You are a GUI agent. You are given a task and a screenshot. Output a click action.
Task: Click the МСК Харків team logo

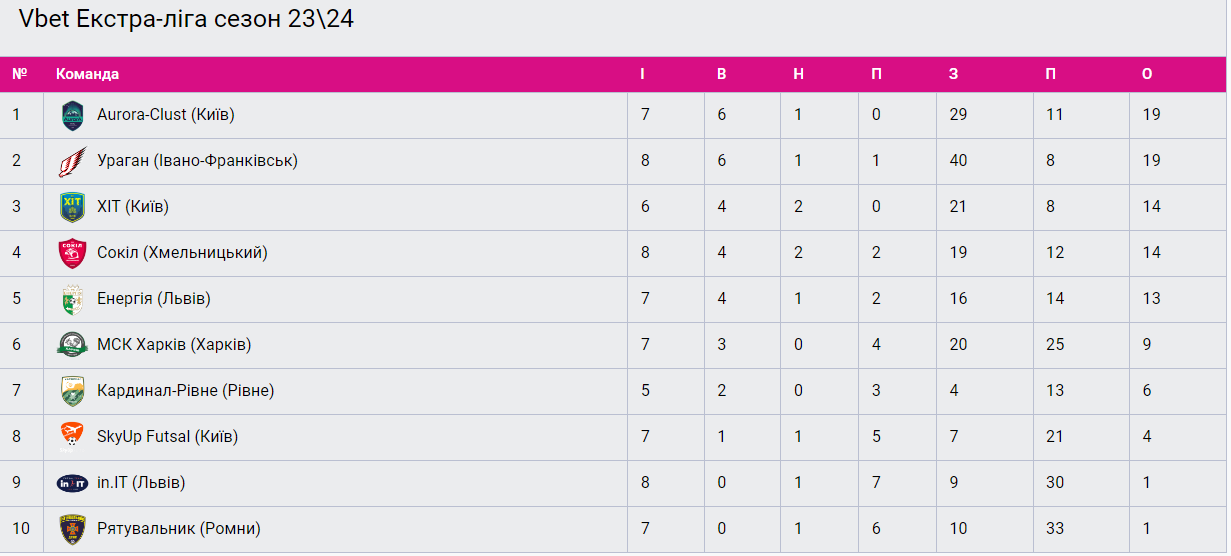click(73, 346)
